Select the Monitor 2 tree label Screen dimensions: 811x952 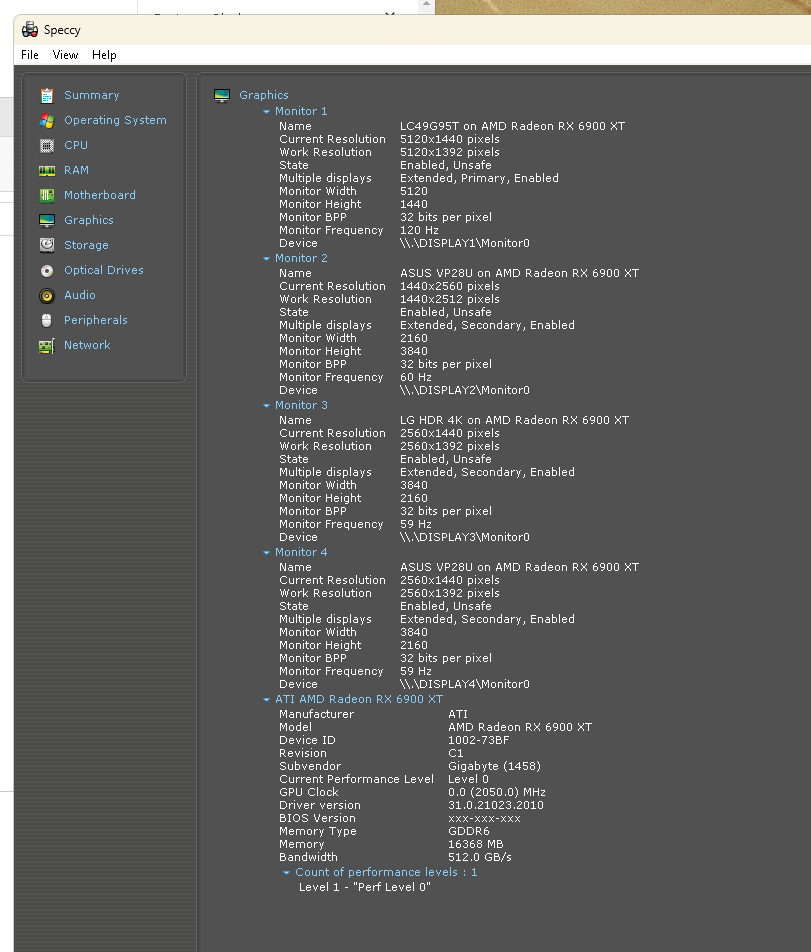pyautogui.click(x=301, y=258)
